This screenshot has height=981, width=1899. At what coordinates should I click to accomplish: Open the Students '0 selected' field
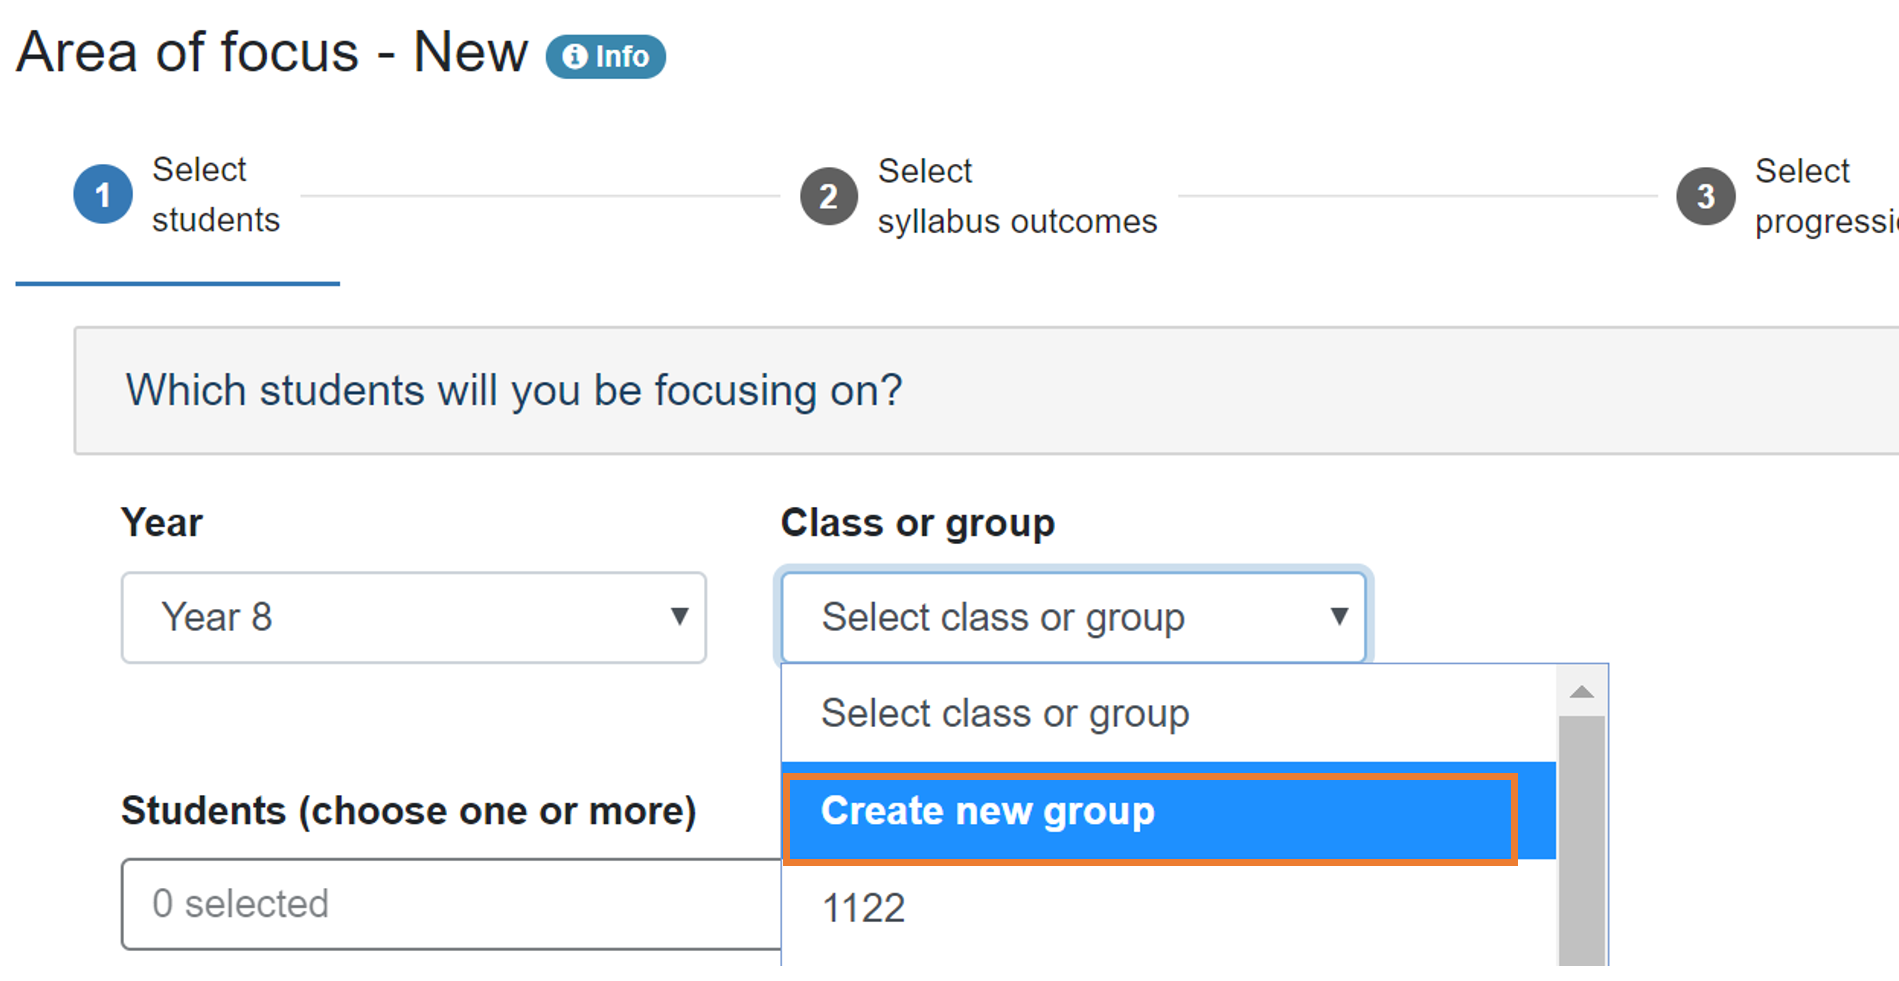(450, 904)
